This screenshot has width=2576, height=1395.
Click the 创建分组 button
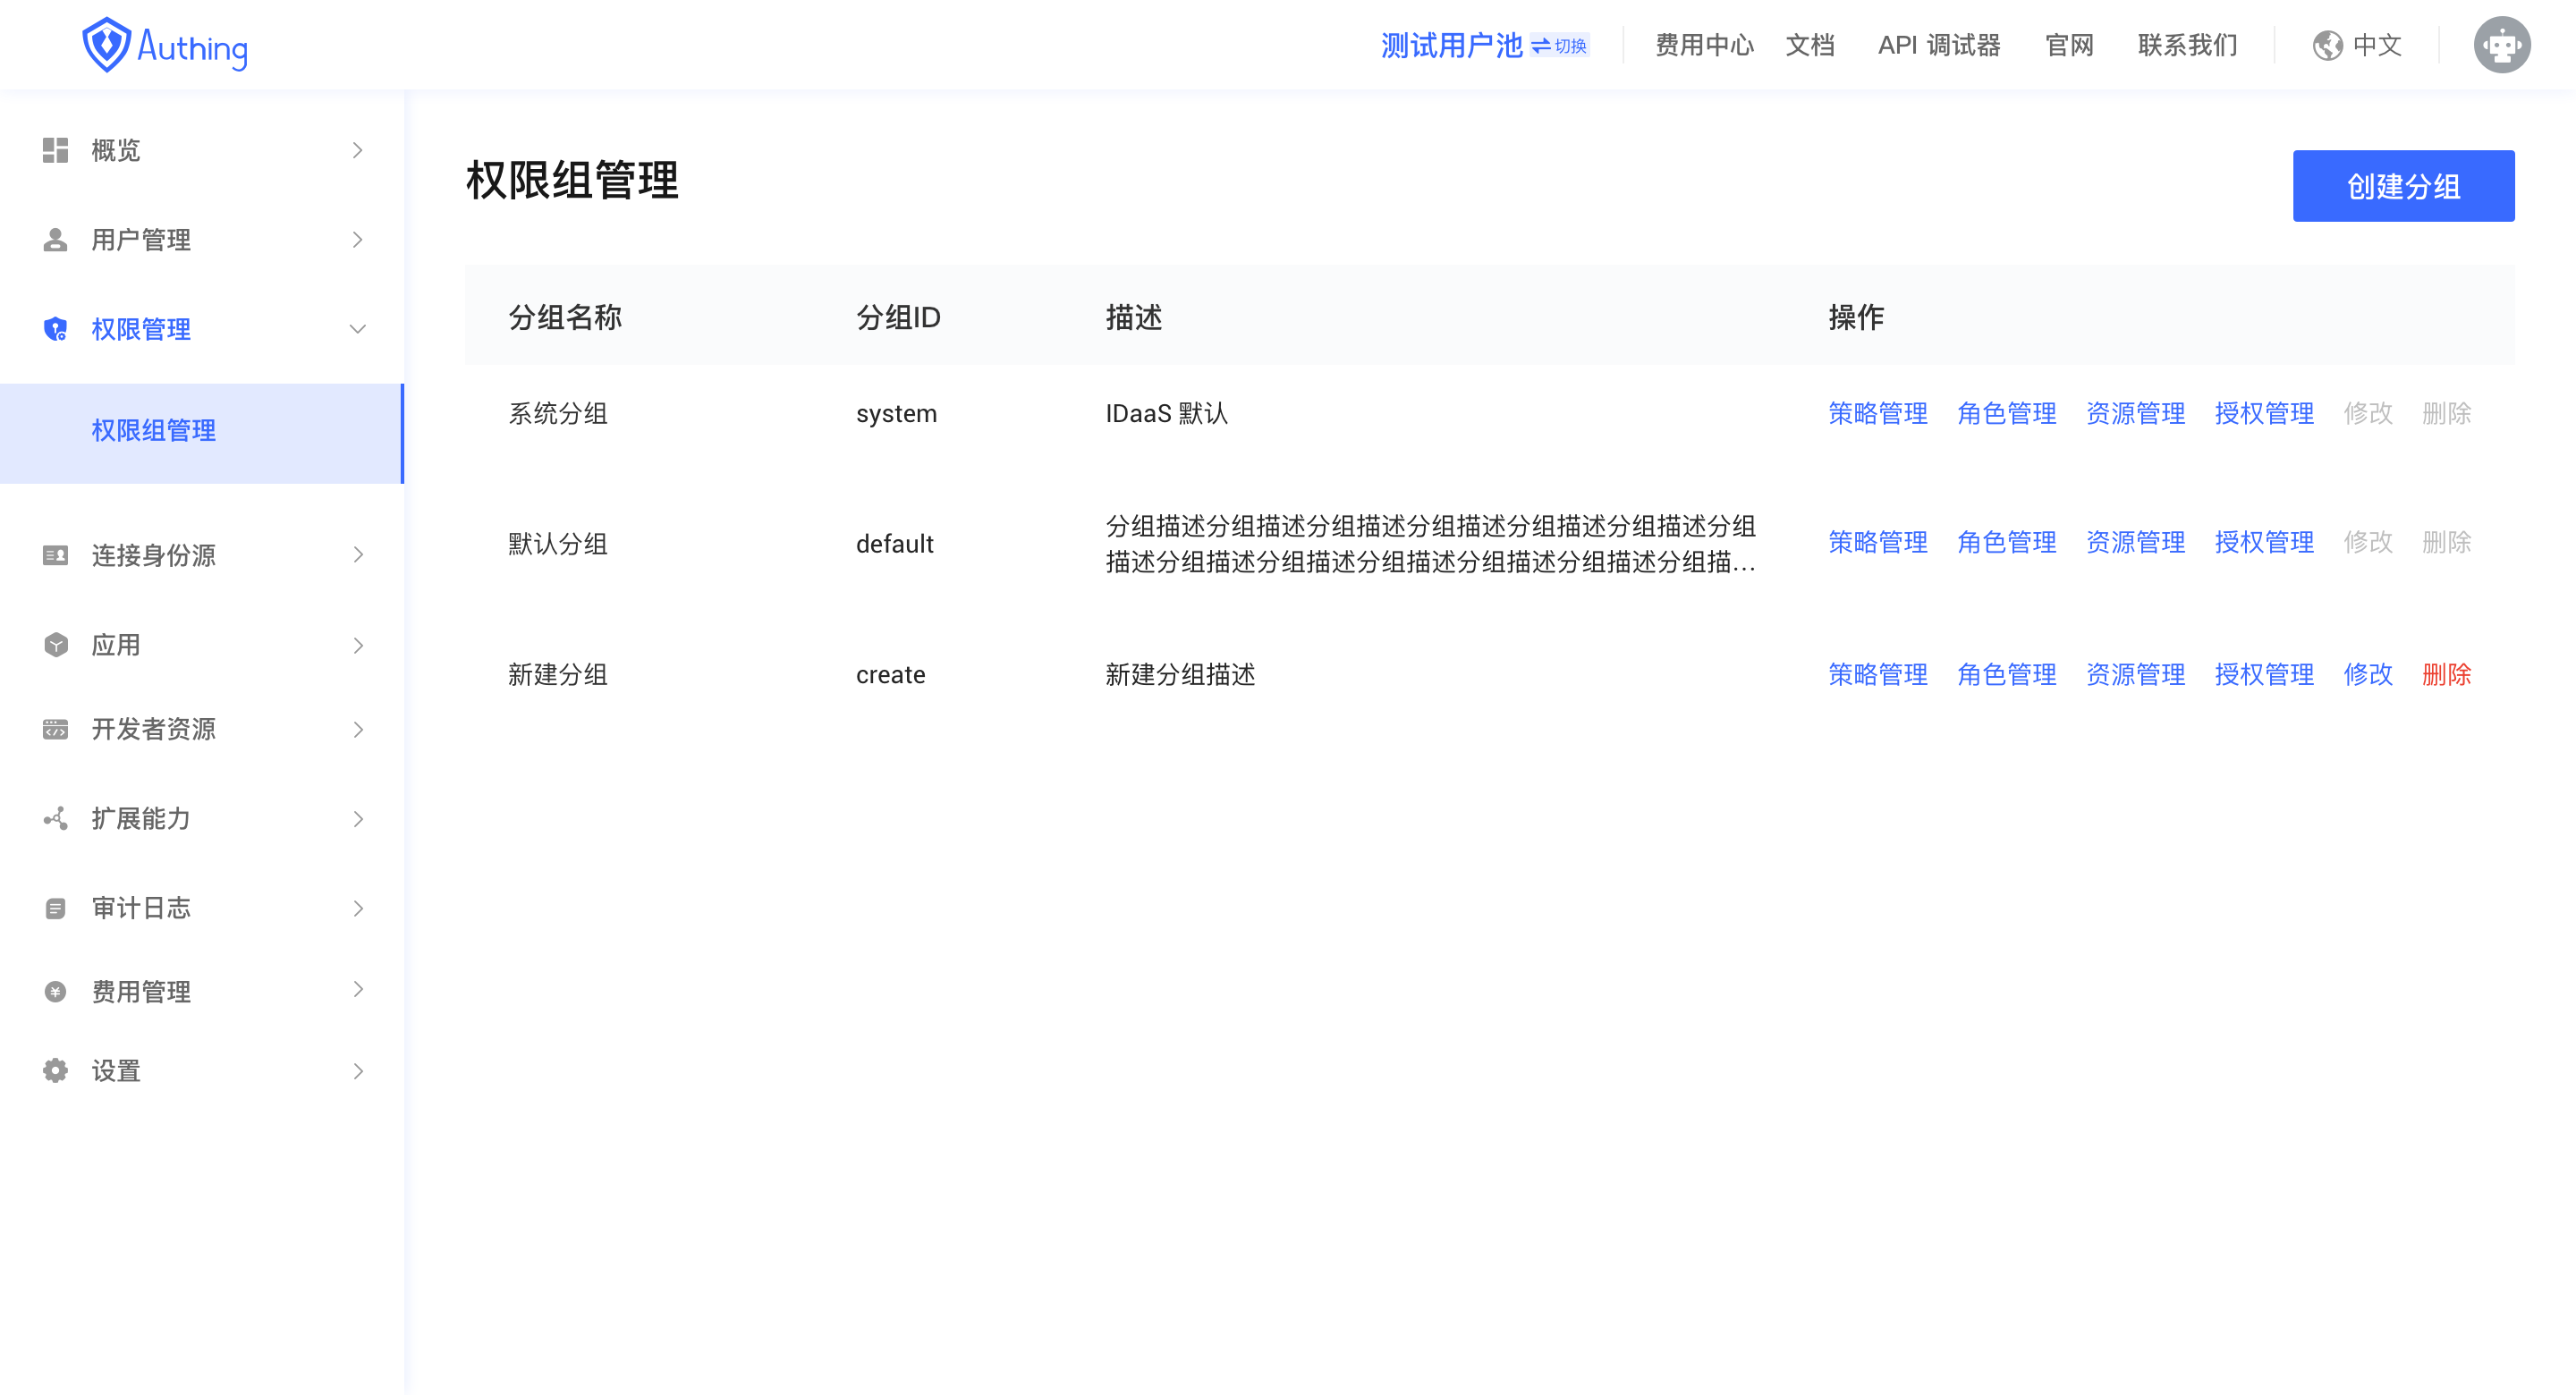pyautogui.click(x=2402, y=186)
